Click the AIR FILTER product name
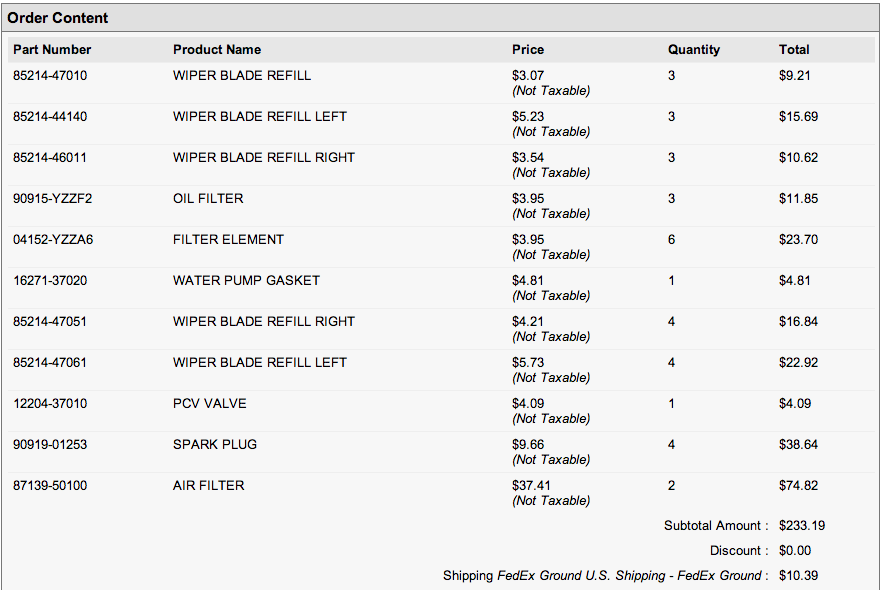This screenshot has height=590, width=882. [x=208, y=486]
